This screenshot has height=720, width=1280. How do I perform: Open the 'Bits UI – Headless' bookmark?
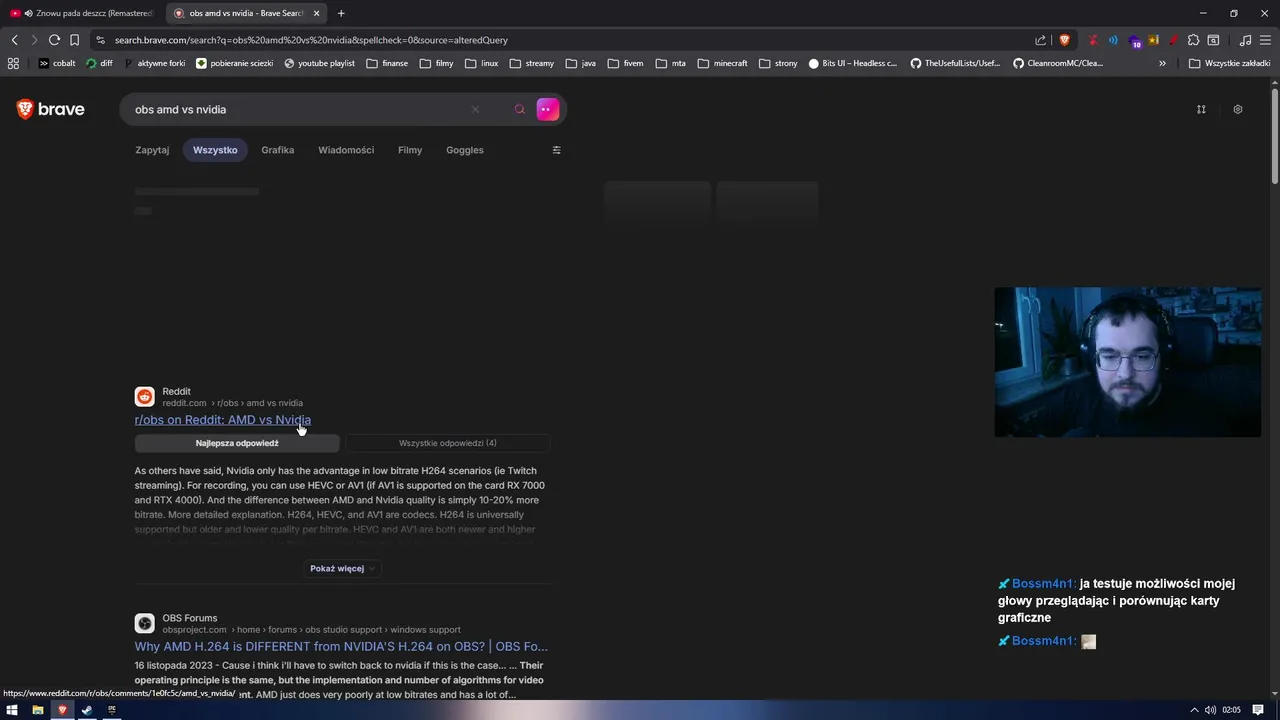[852, 63]
